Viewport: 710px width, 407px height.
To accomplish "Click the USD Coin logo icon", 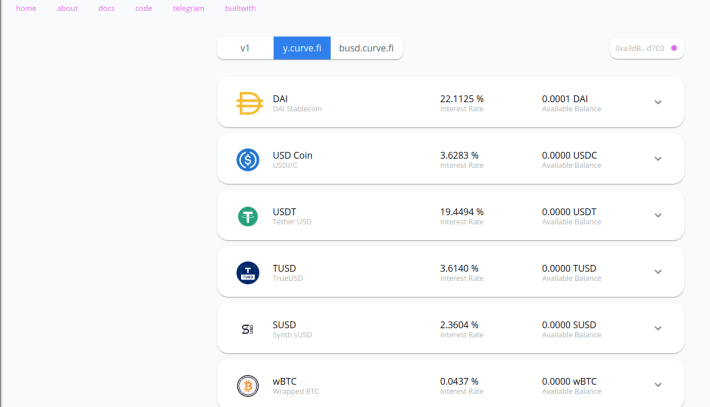I will click(x=248, y=159).
